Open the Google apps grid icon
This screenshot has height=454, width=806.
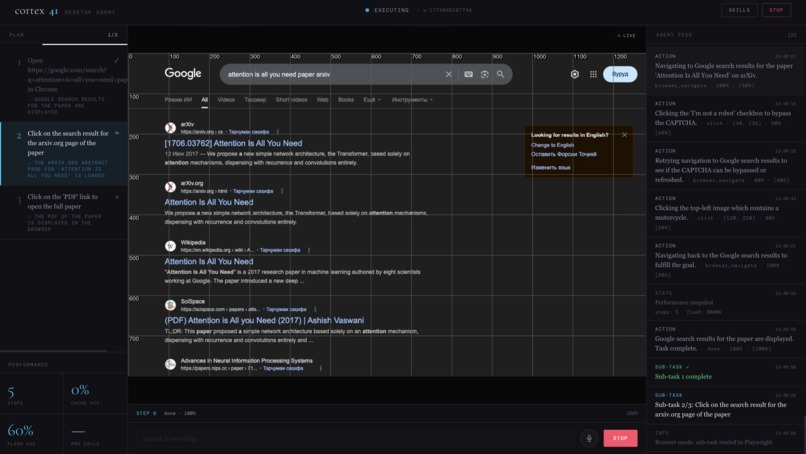pos(593,74)
